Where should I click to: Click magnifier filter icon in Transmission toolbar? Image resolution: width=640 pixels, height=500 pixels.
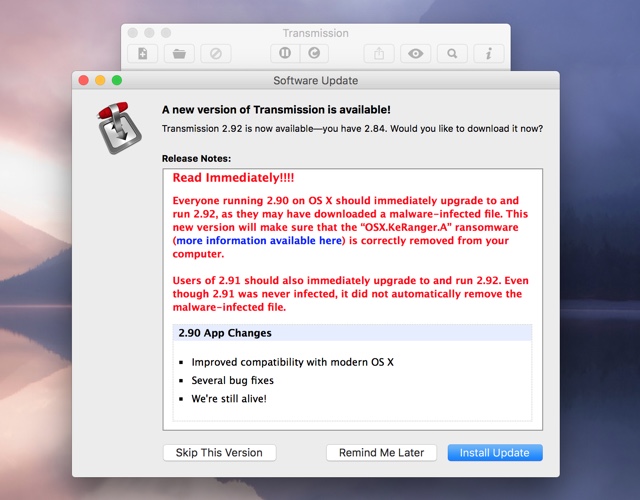(x=452, y=53)
